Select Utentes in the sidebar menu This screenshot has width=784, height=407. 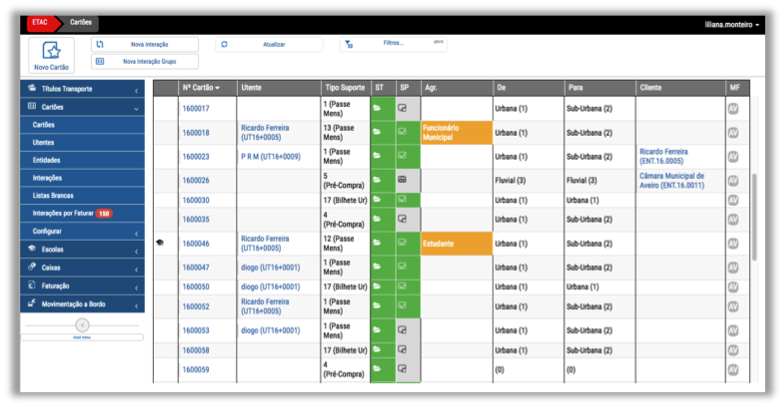click(44, 143)
